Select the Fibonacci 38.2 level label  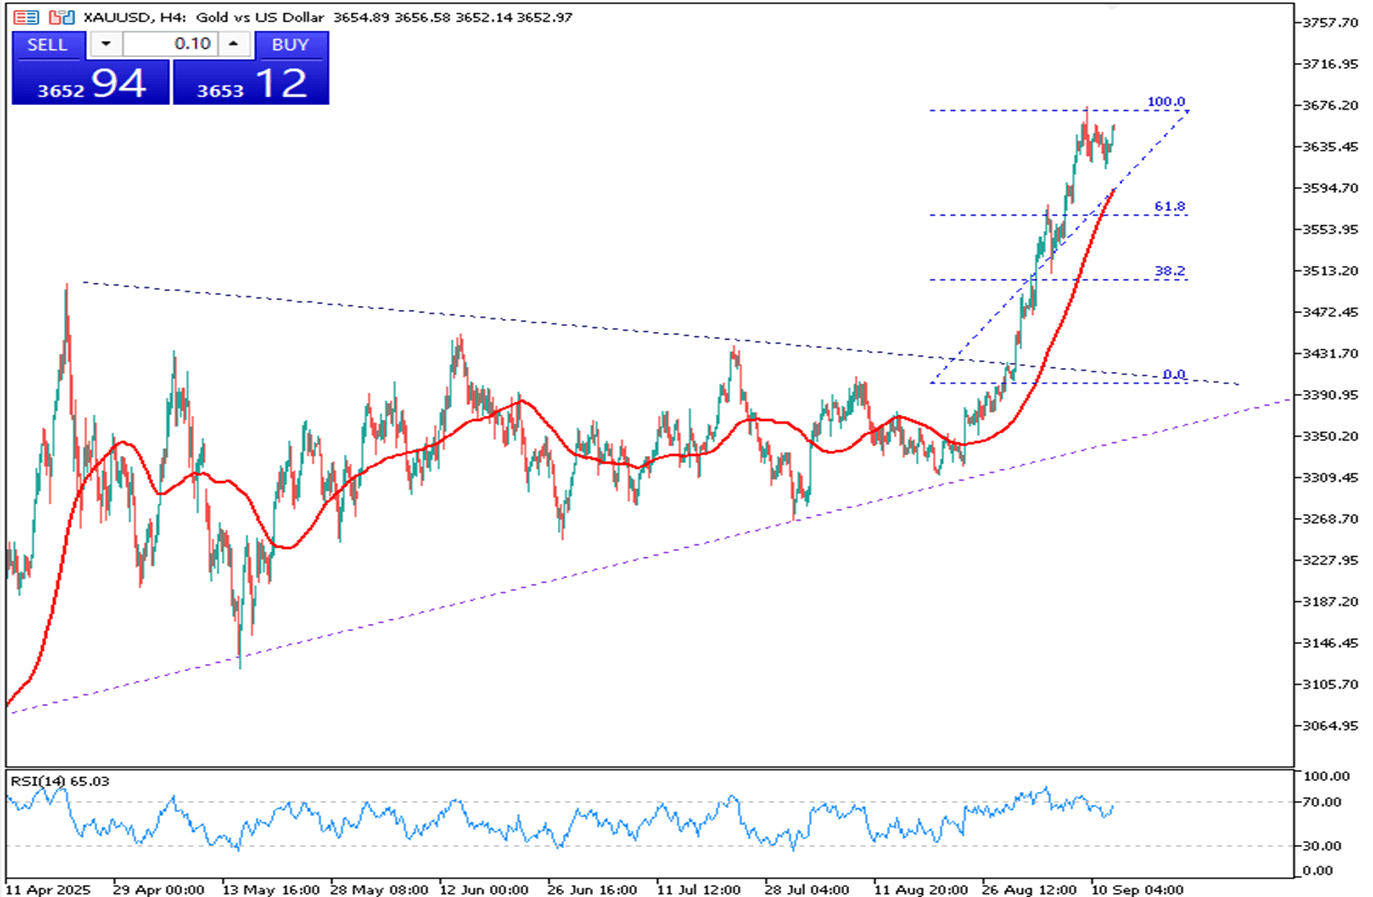point(1169,271)
